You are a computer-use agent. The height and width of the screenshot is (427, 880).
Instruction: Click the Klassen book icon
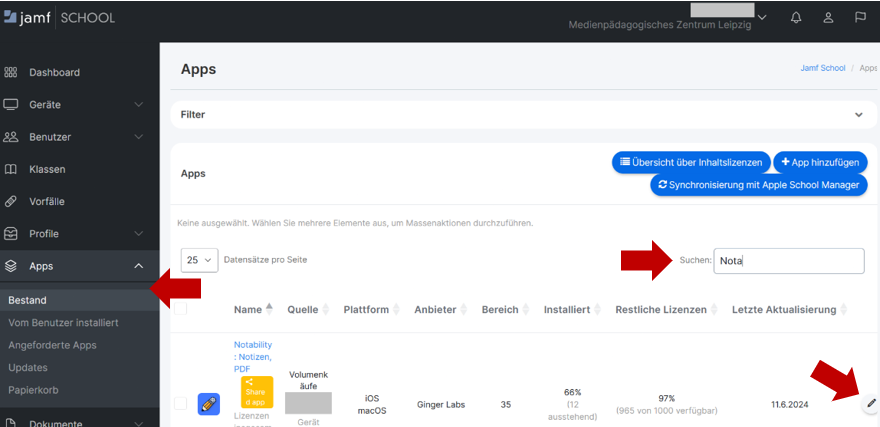pos(11,169)
